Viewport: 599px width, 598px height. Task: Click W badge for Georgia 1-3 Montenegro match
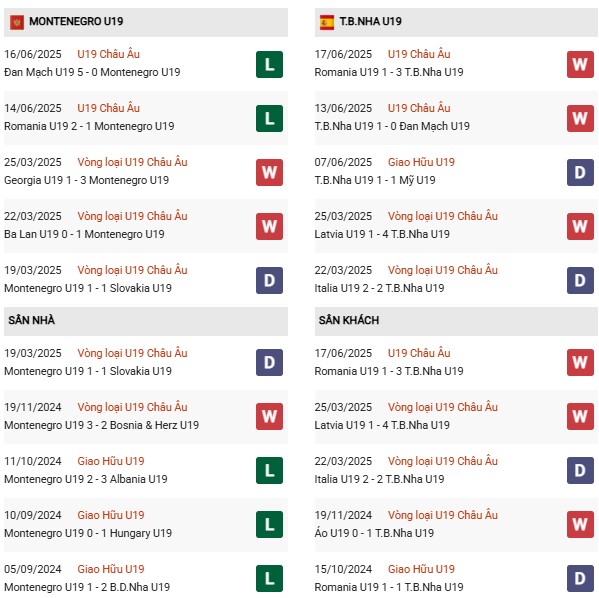point(269,172)
